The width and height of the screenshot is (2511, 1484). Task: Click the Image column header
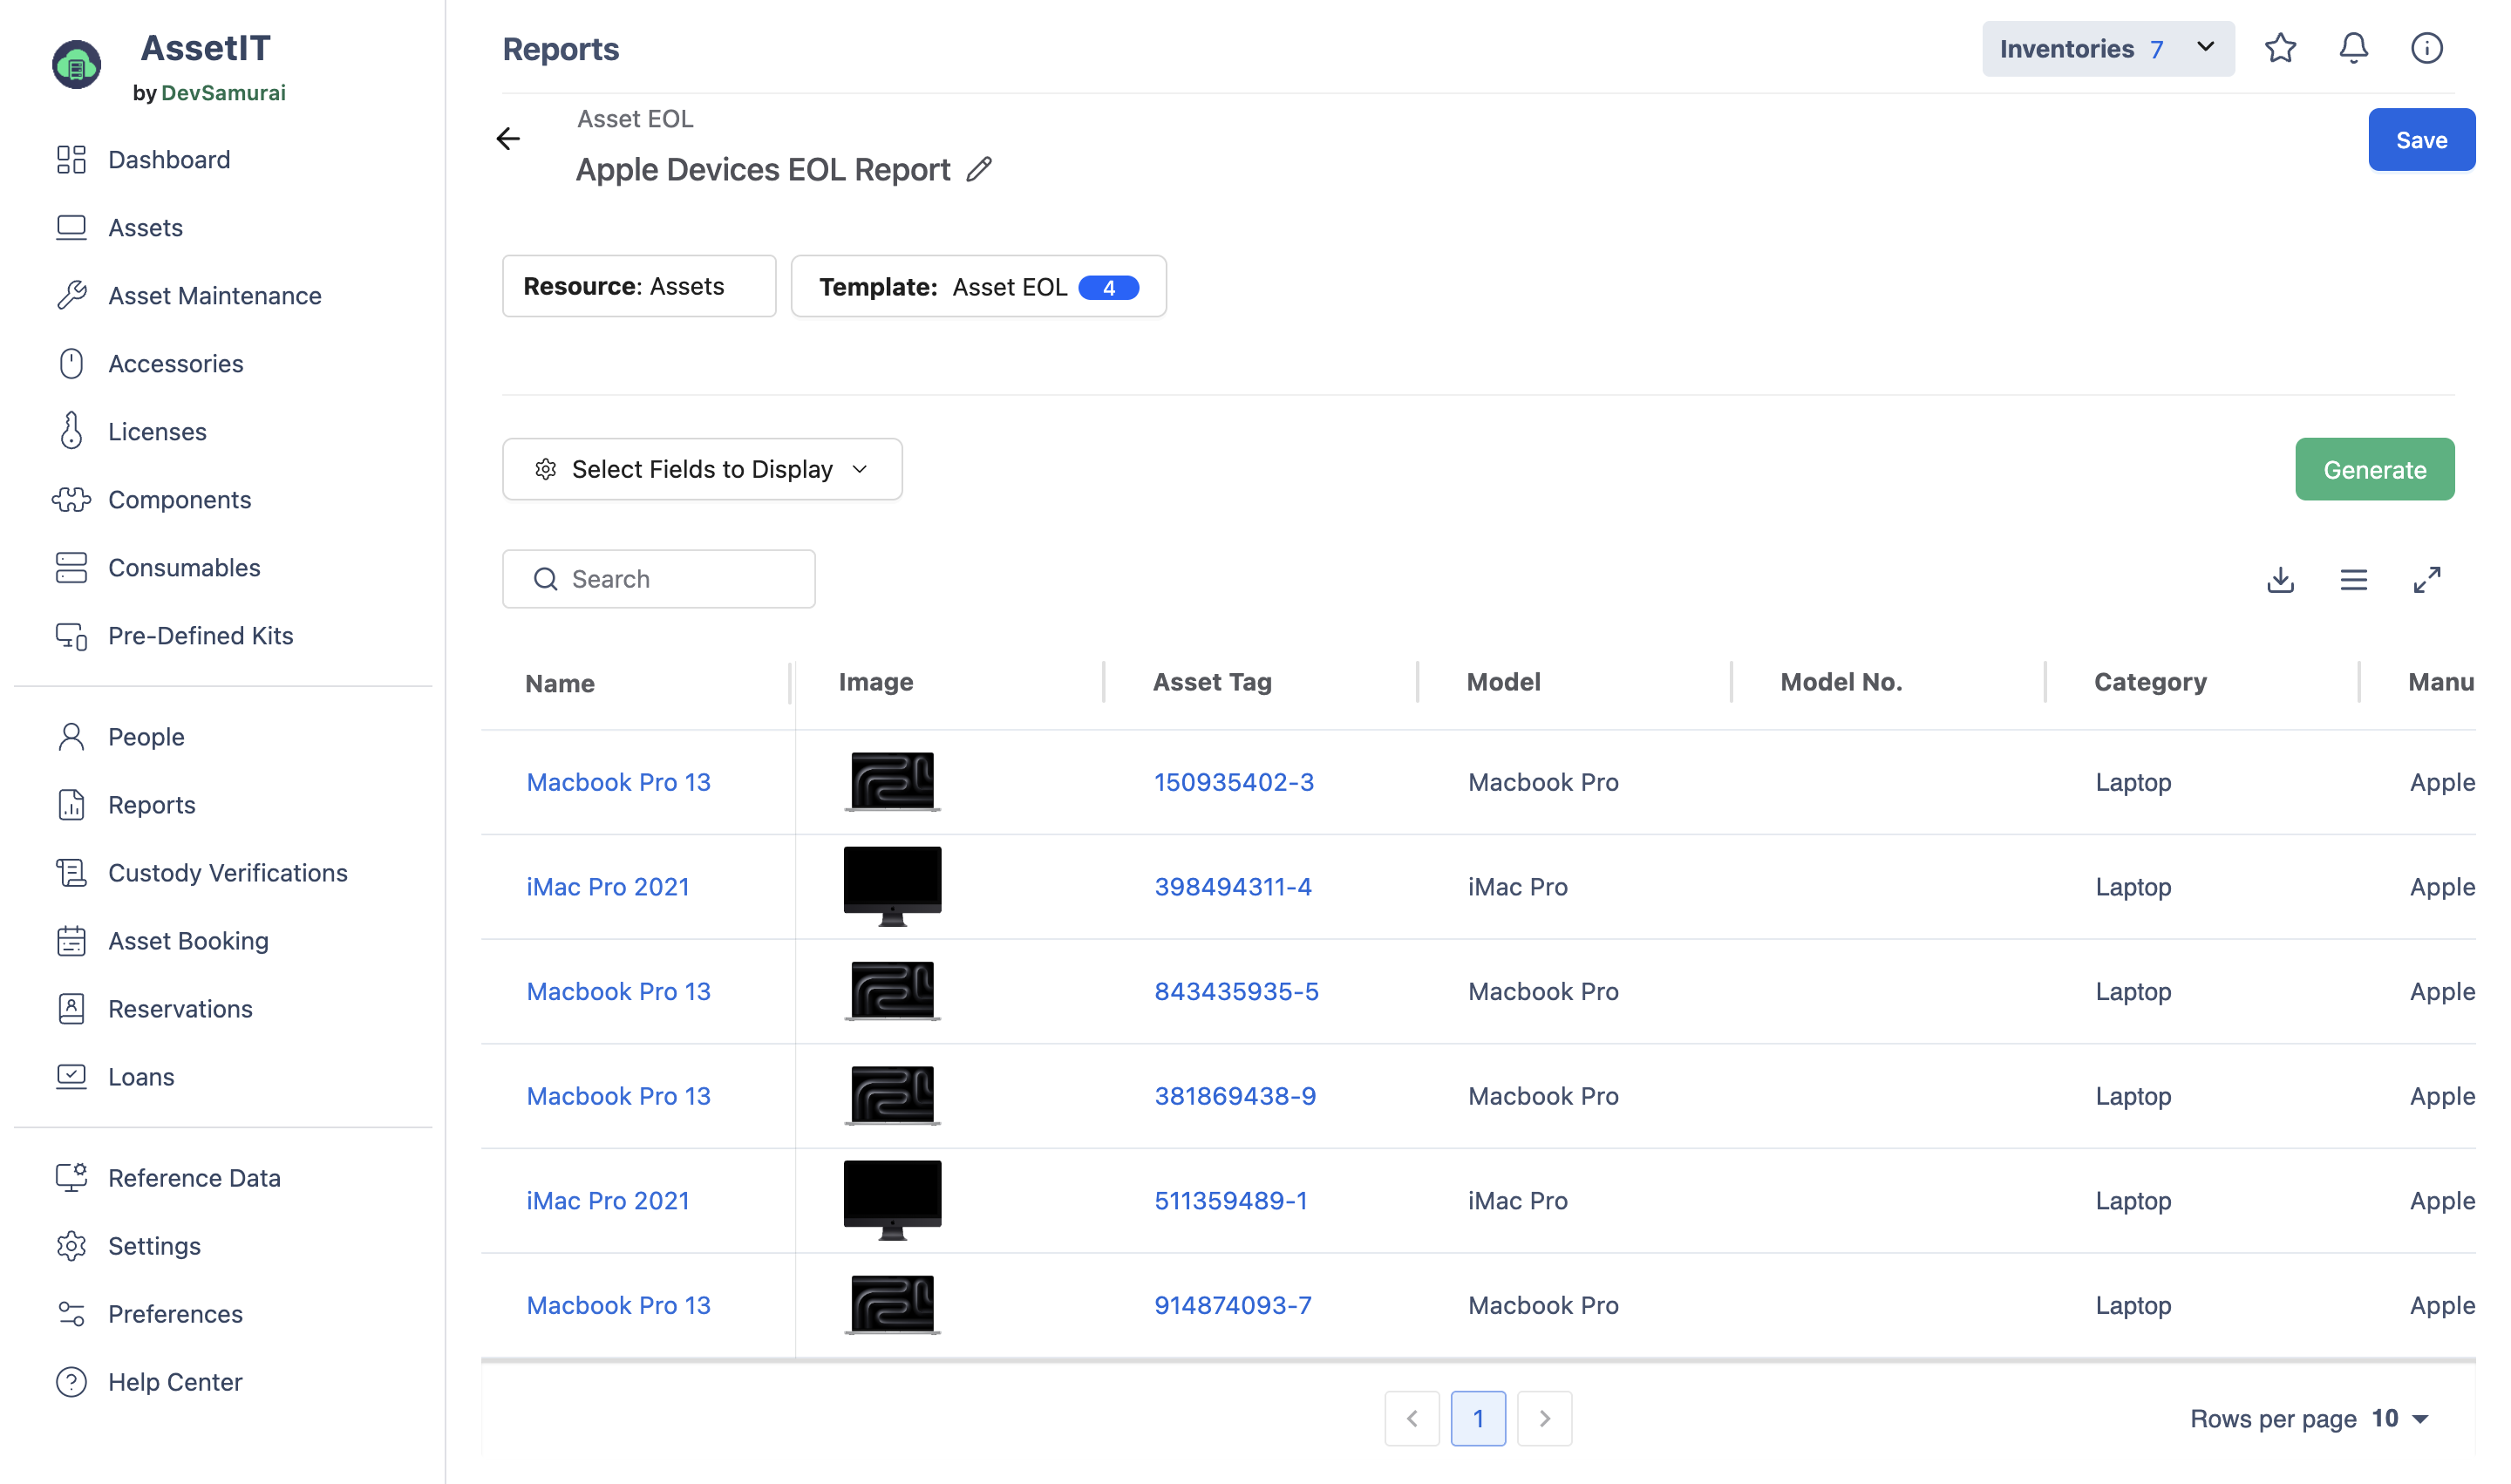pos(875,682)
